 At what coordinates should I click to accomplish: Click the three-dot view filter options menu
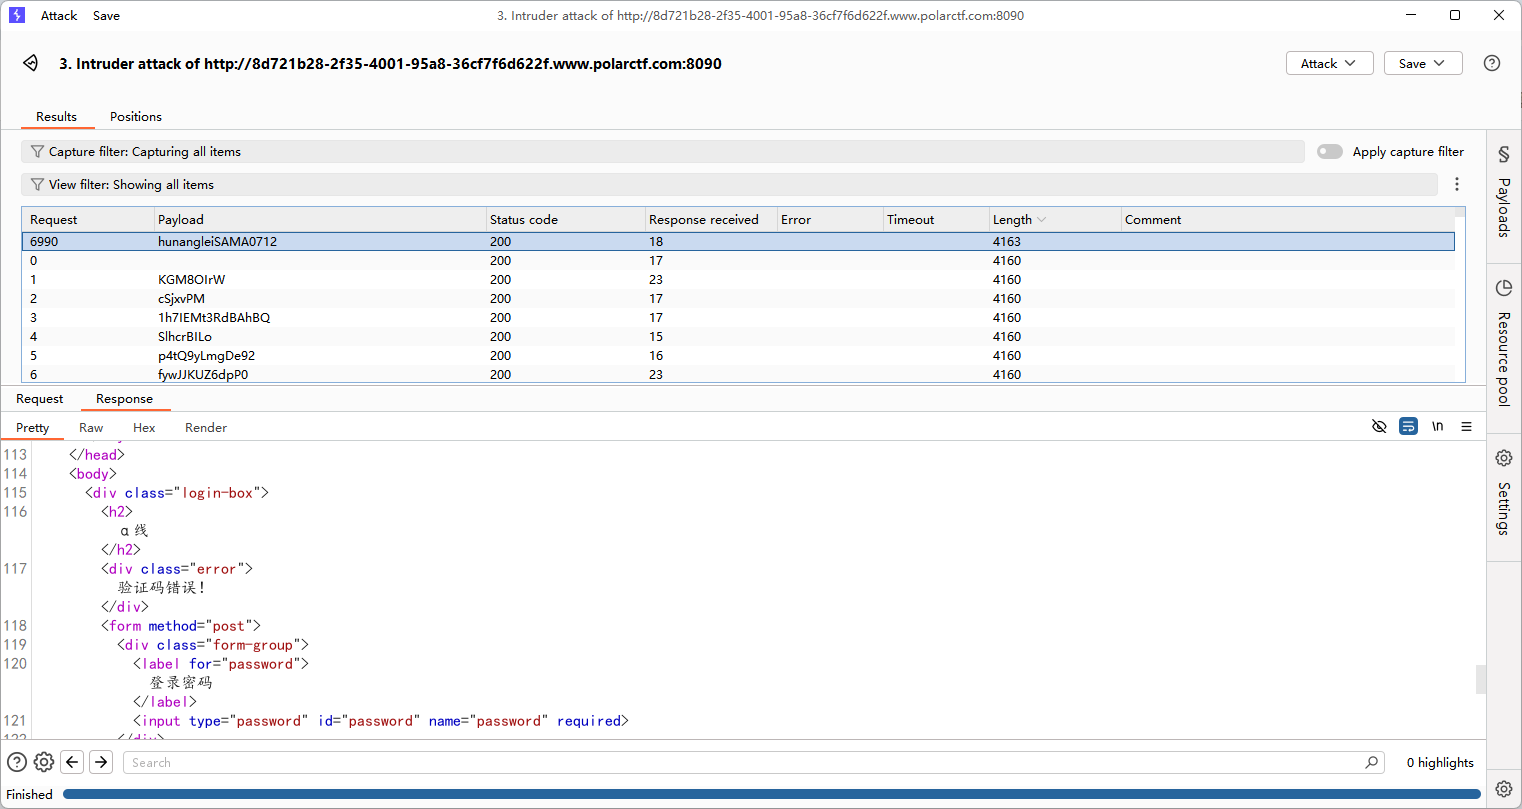(x=1456, y=184)
